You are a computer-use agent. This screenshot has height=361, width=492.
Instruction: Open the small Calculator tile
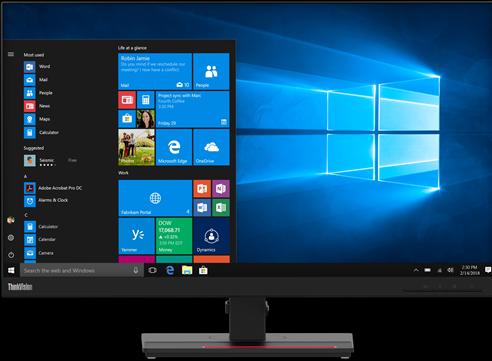coord(146,100)
